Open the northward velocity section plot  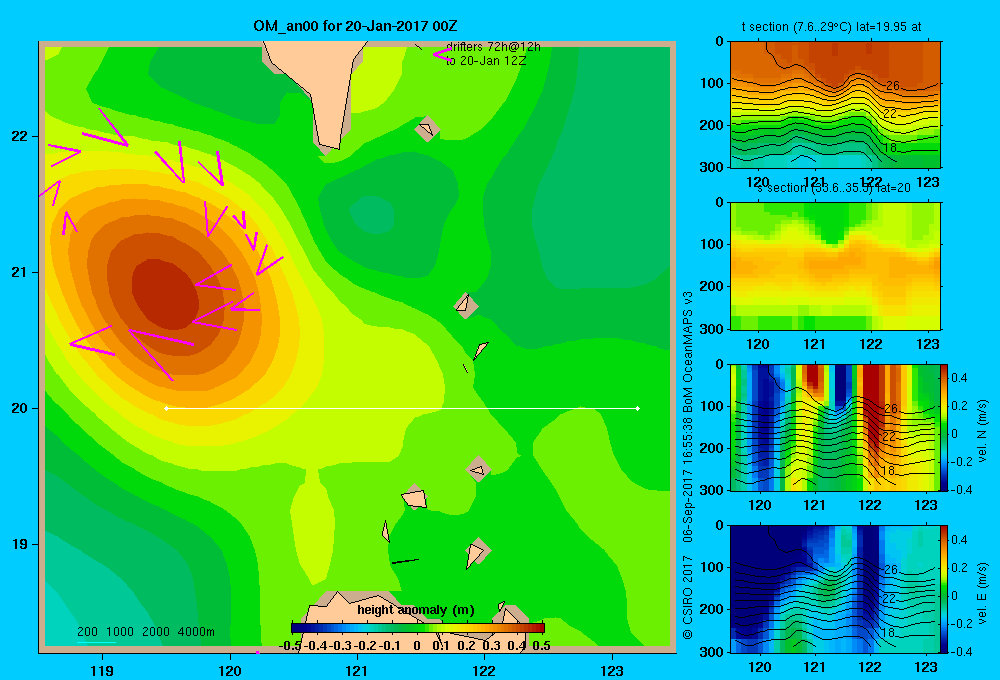click(x=835, y=427)
